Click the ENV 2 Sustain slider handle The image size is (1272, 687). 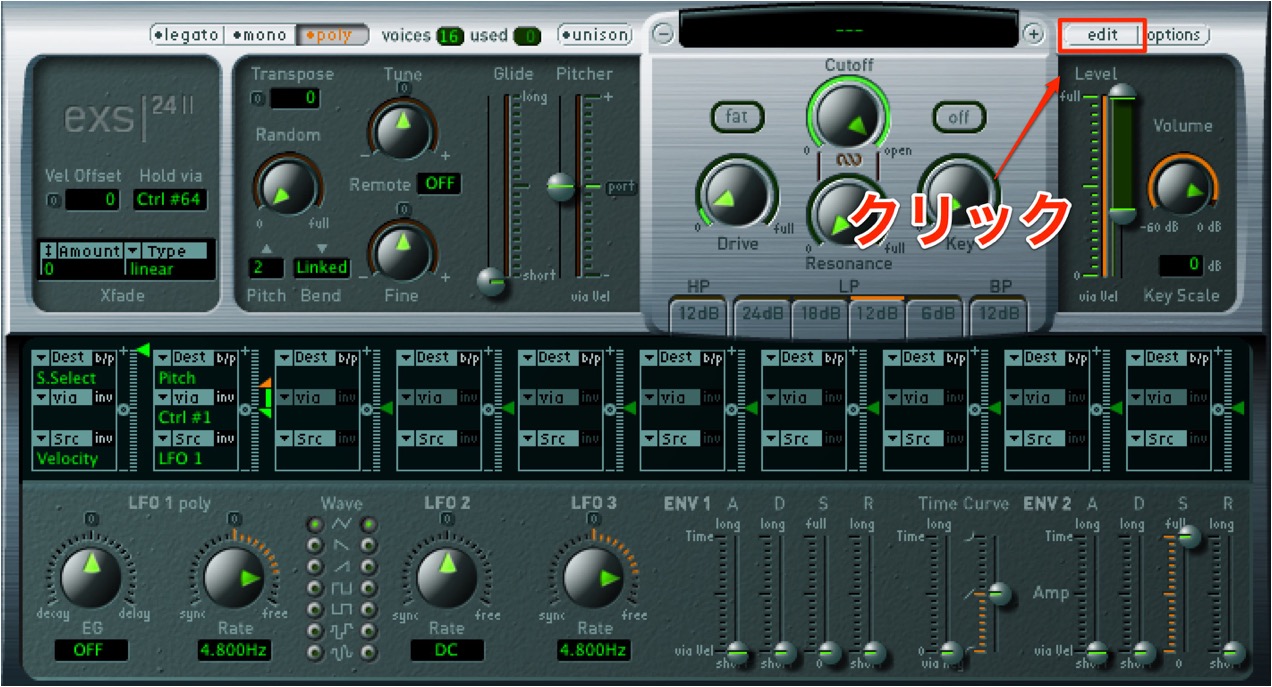point(1186,537)
